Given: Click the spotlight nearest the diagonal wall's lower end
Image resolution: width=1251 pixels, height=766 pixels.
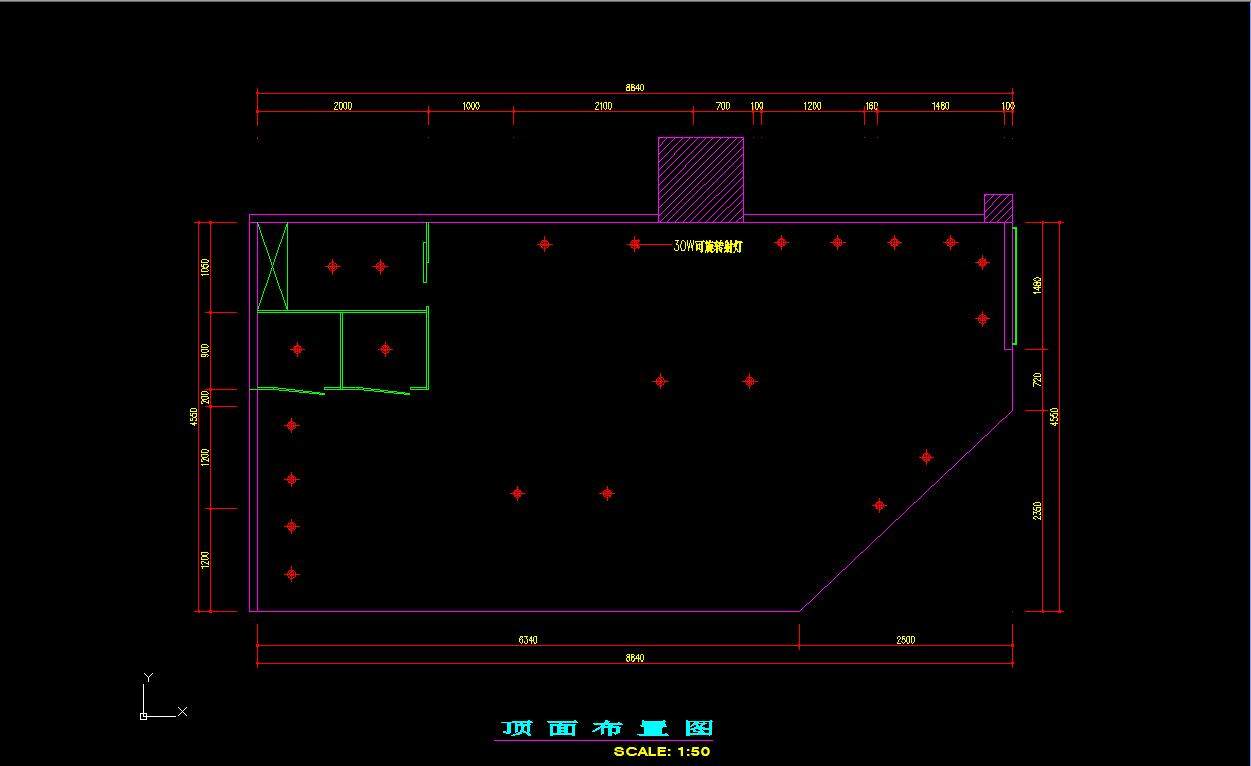Looking at the screenshot, I should [x=879, y=505].
